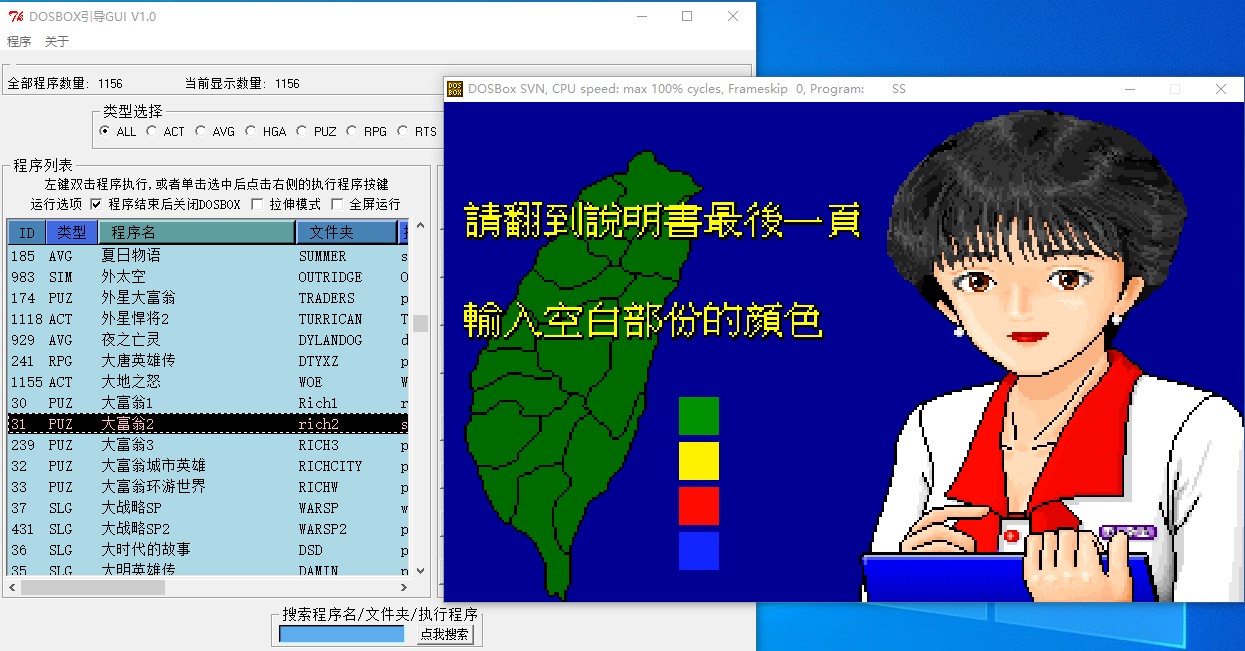This screenshot has height=651, width=1245.
Task: Enable 全屏运行 checkbox
Action: tap(337, 204)
